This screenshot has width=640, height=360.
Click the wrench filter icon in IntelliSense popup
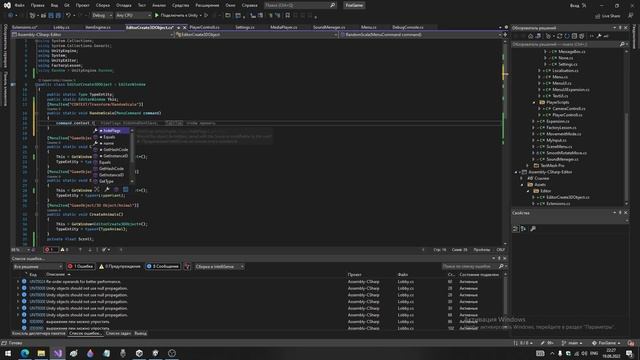click(x=107, y=189)
